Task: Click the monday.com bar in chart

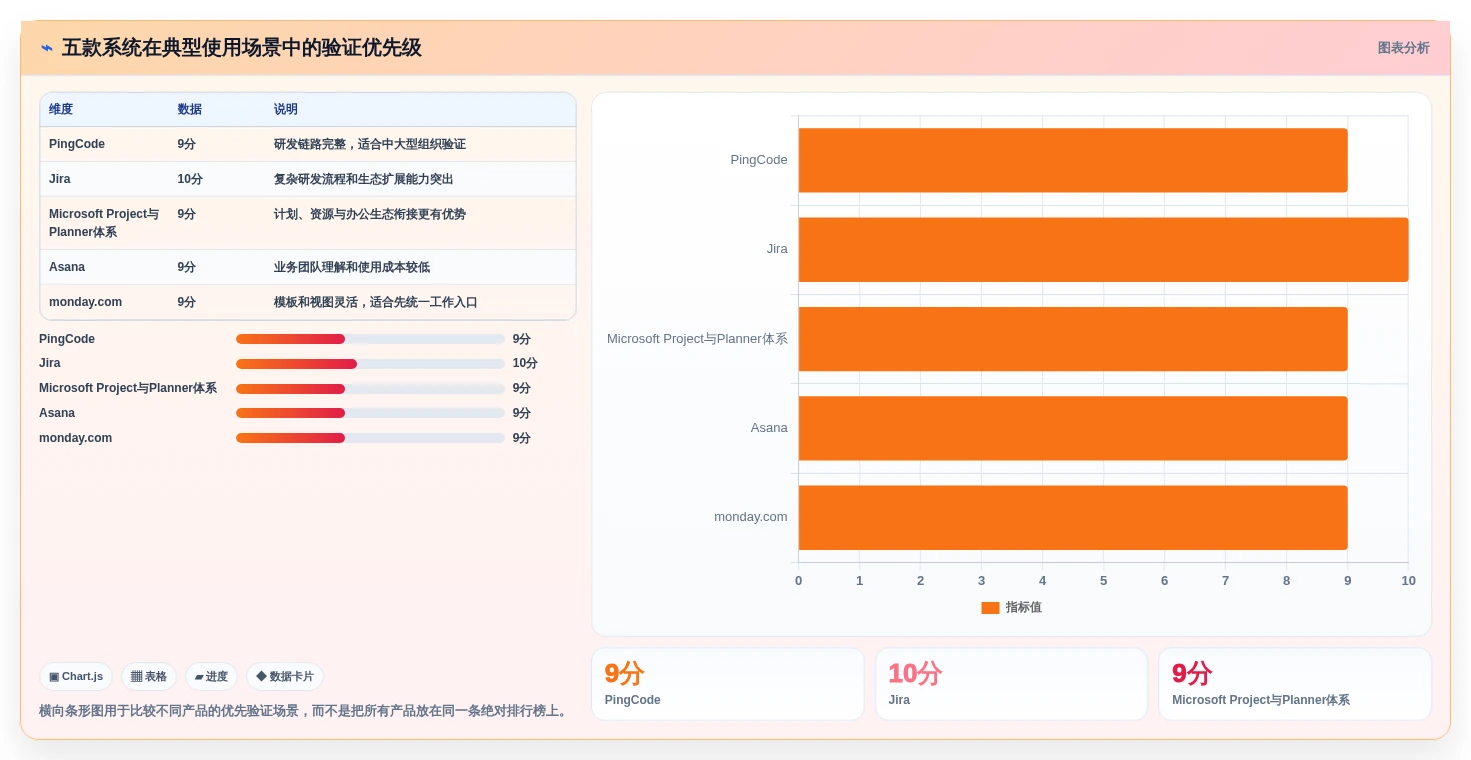Action: 1073,517
